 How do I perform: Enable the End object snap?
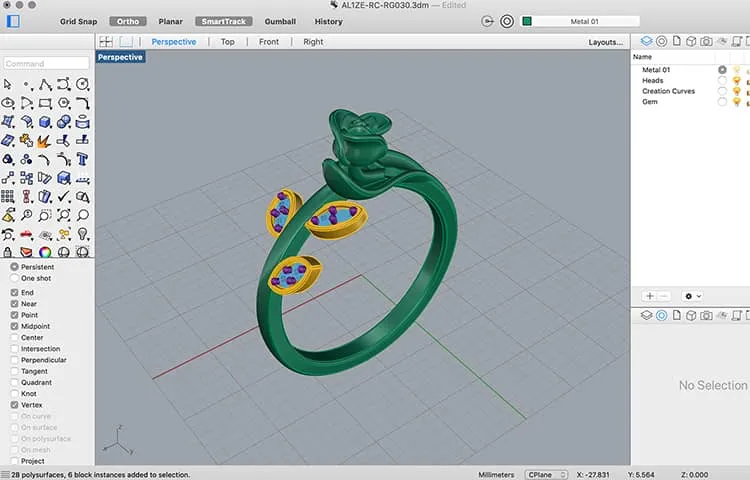[14, 293]
